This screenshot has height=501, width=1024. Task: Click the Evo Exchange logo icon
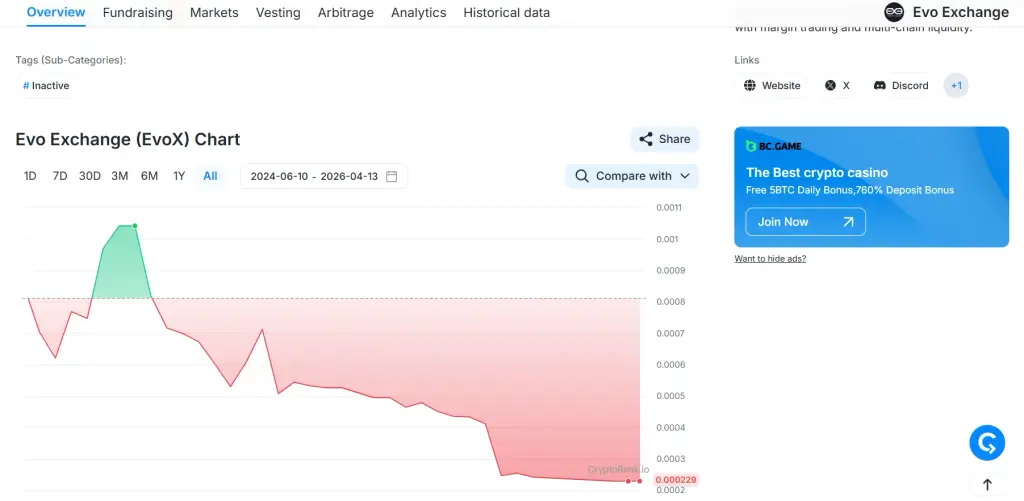tap(894, 12)
